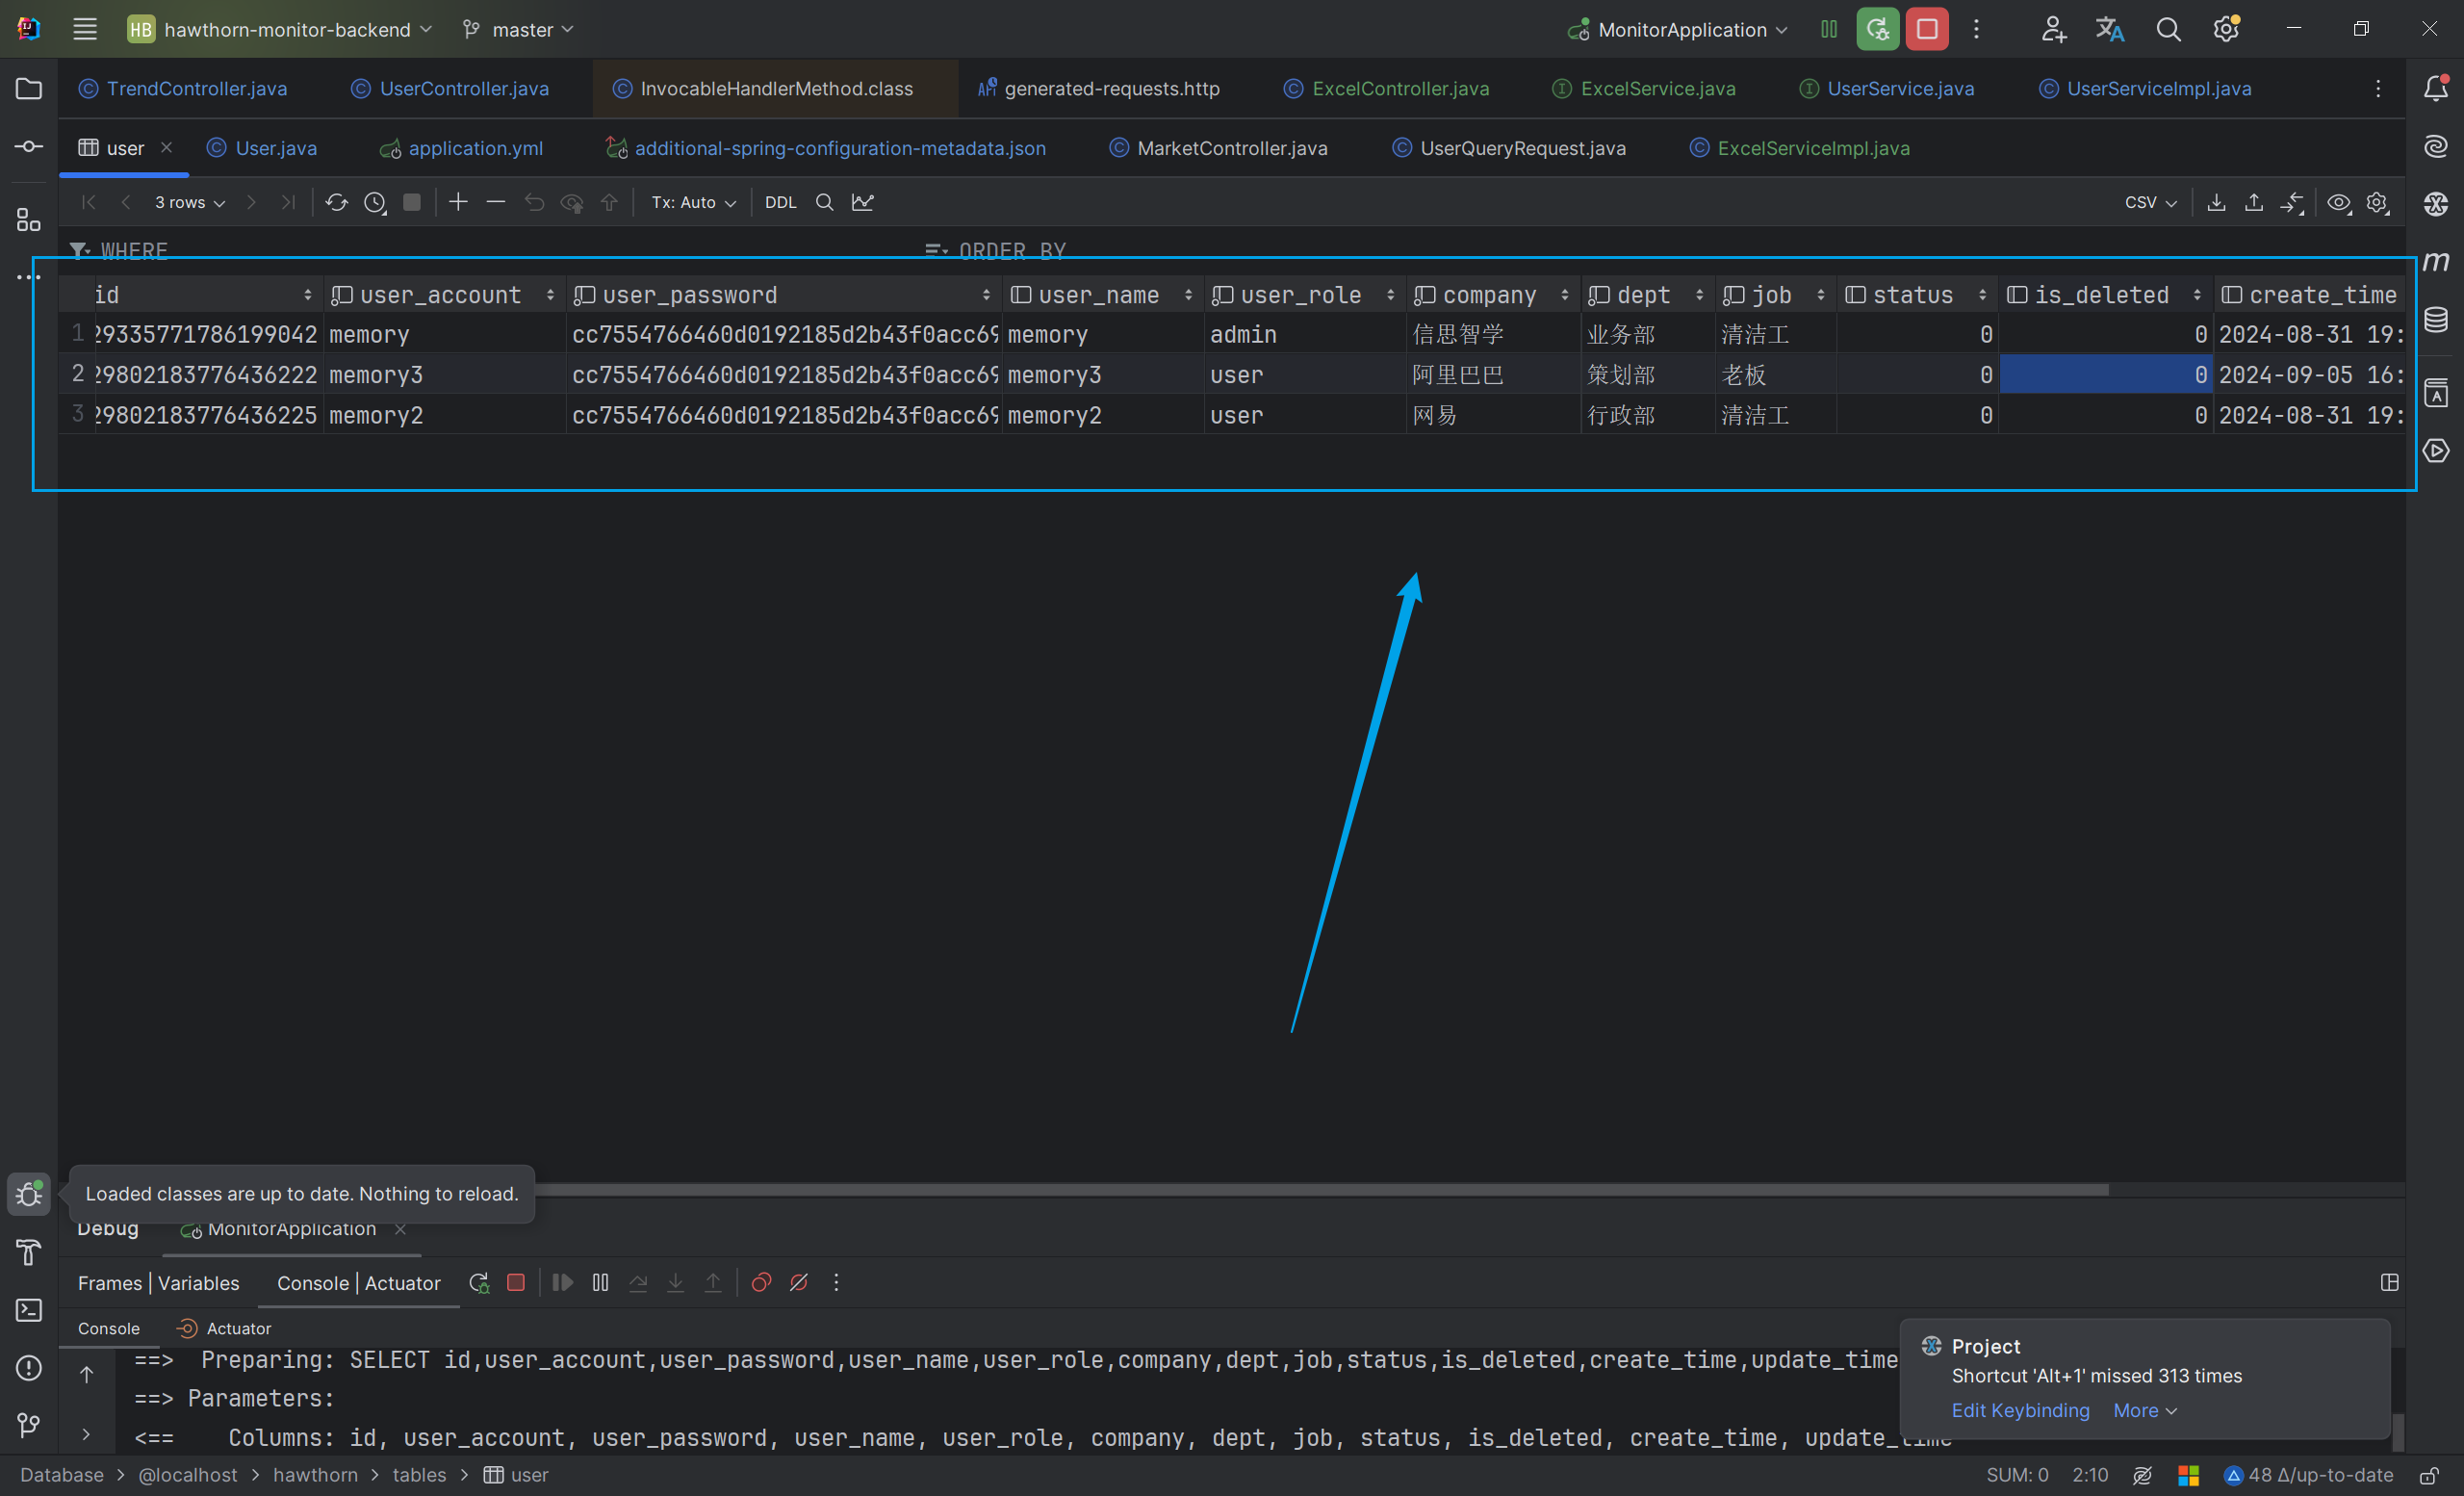Pause the debug program
2464x1496 pixels.
tap(600, 1283)
